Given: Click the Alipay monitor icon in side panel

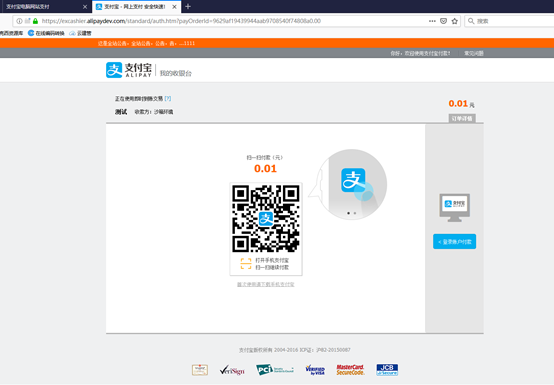Looking at the screenshot, I should (x=454, y=208).
